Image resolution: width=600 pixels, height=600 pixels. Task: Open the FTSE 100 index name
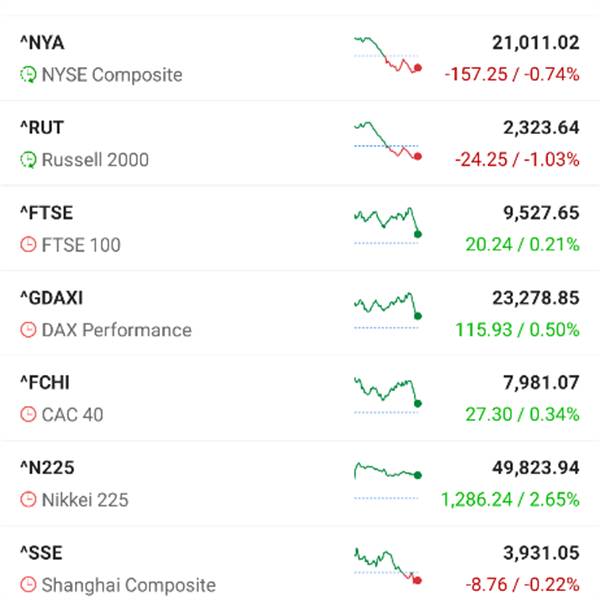tap(81, 245)
